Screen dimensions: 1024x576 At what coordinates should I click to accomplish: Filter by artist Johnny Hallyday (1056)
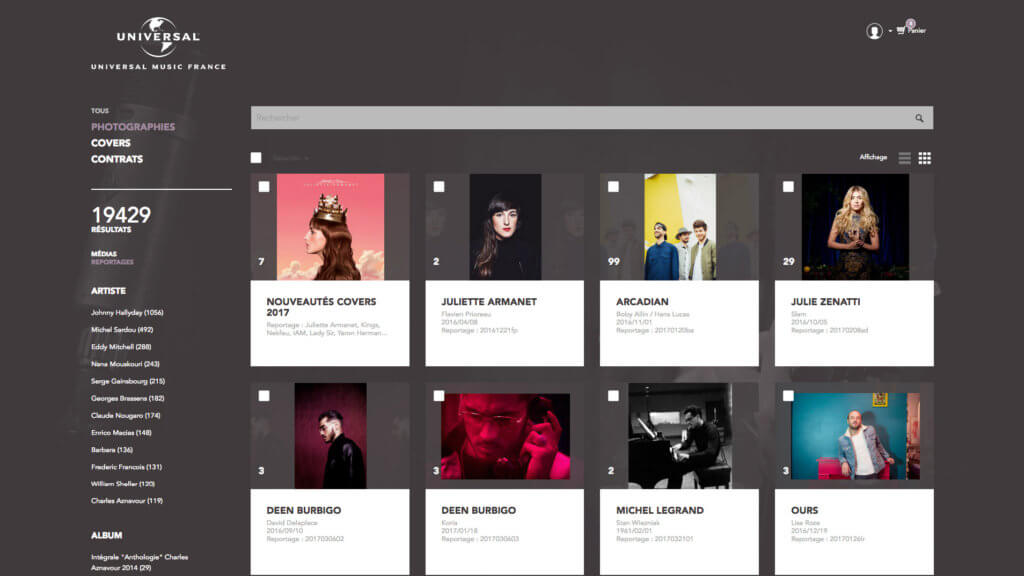click(x=127, y=313)
